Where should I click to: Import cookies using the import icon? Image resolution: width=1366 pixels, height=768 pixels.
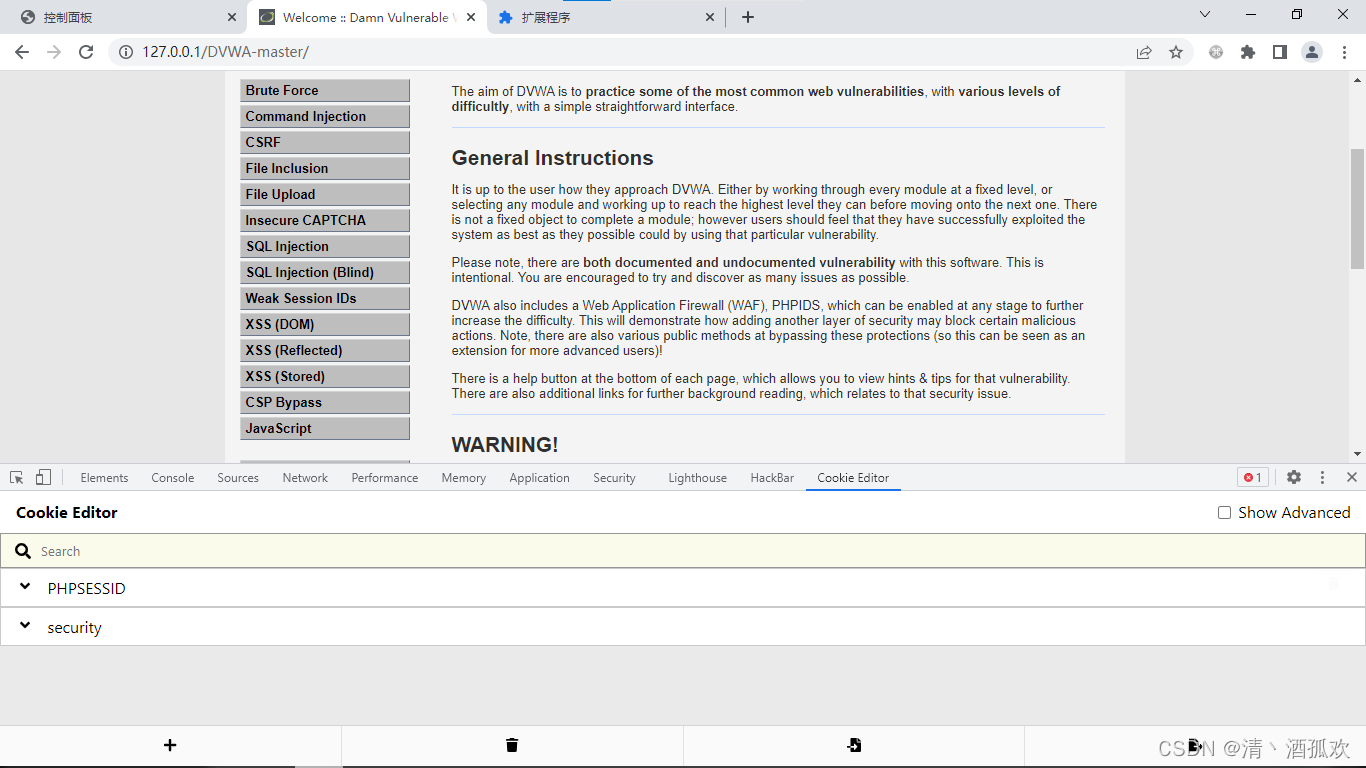click(854, 745)
